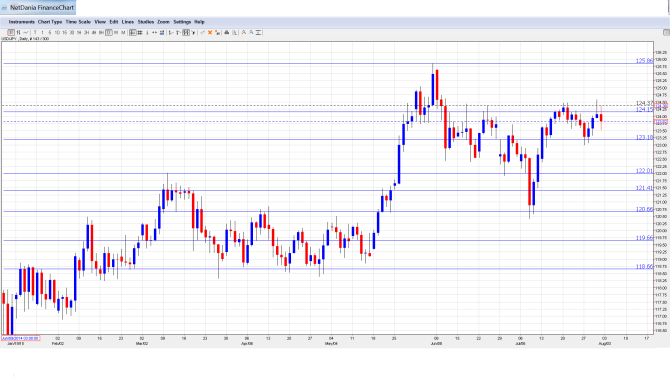This screenshot has height=377, width=670.
Task: Click the vertical scale adjust icon
Action: [x=147, y=32]
